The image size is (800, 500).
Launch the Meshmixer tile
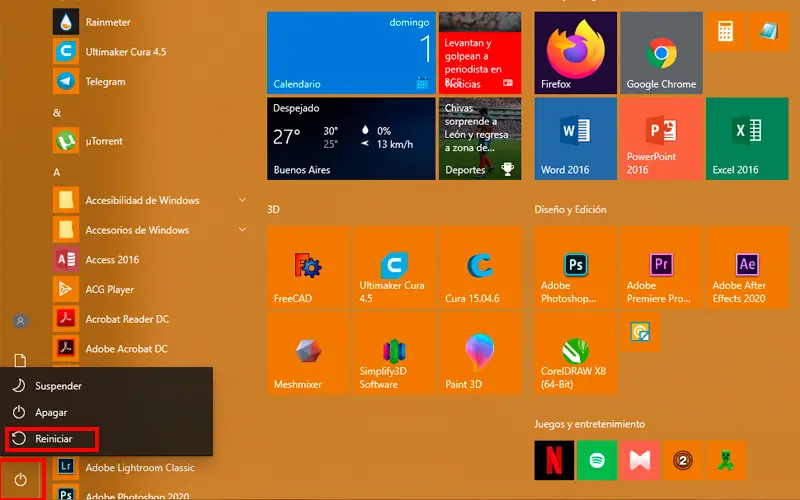click(308, 353)
